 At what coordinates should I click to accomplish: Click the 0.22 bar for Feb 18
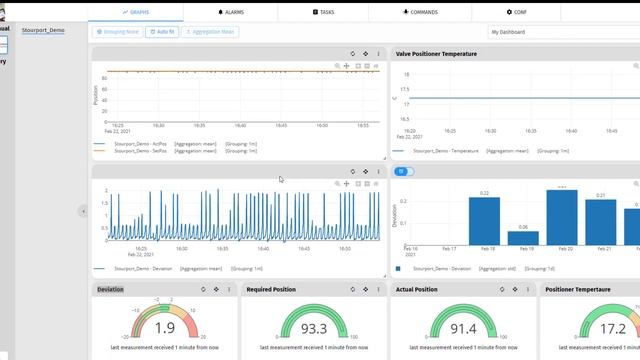click(x=484, y=221)
